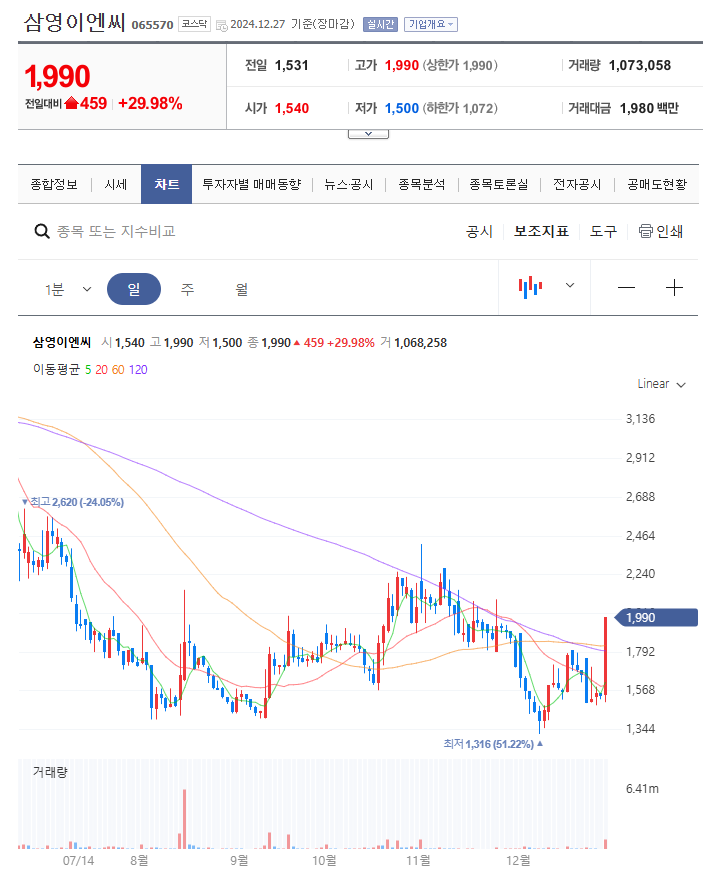Click the +29.98% change in header
This screenshot has height=873, width=703.
pyautogui.click(x=150, y=104)
